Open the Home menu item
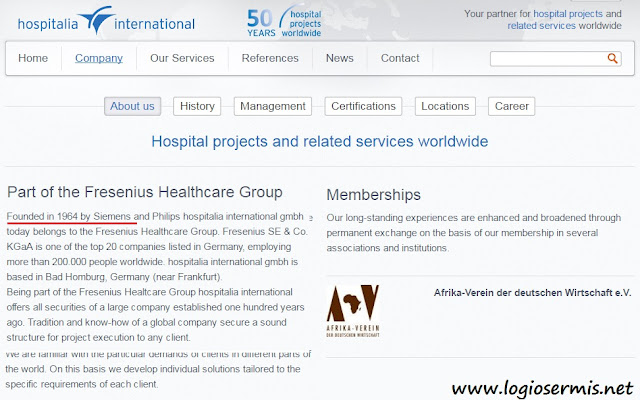 (33, 58)
